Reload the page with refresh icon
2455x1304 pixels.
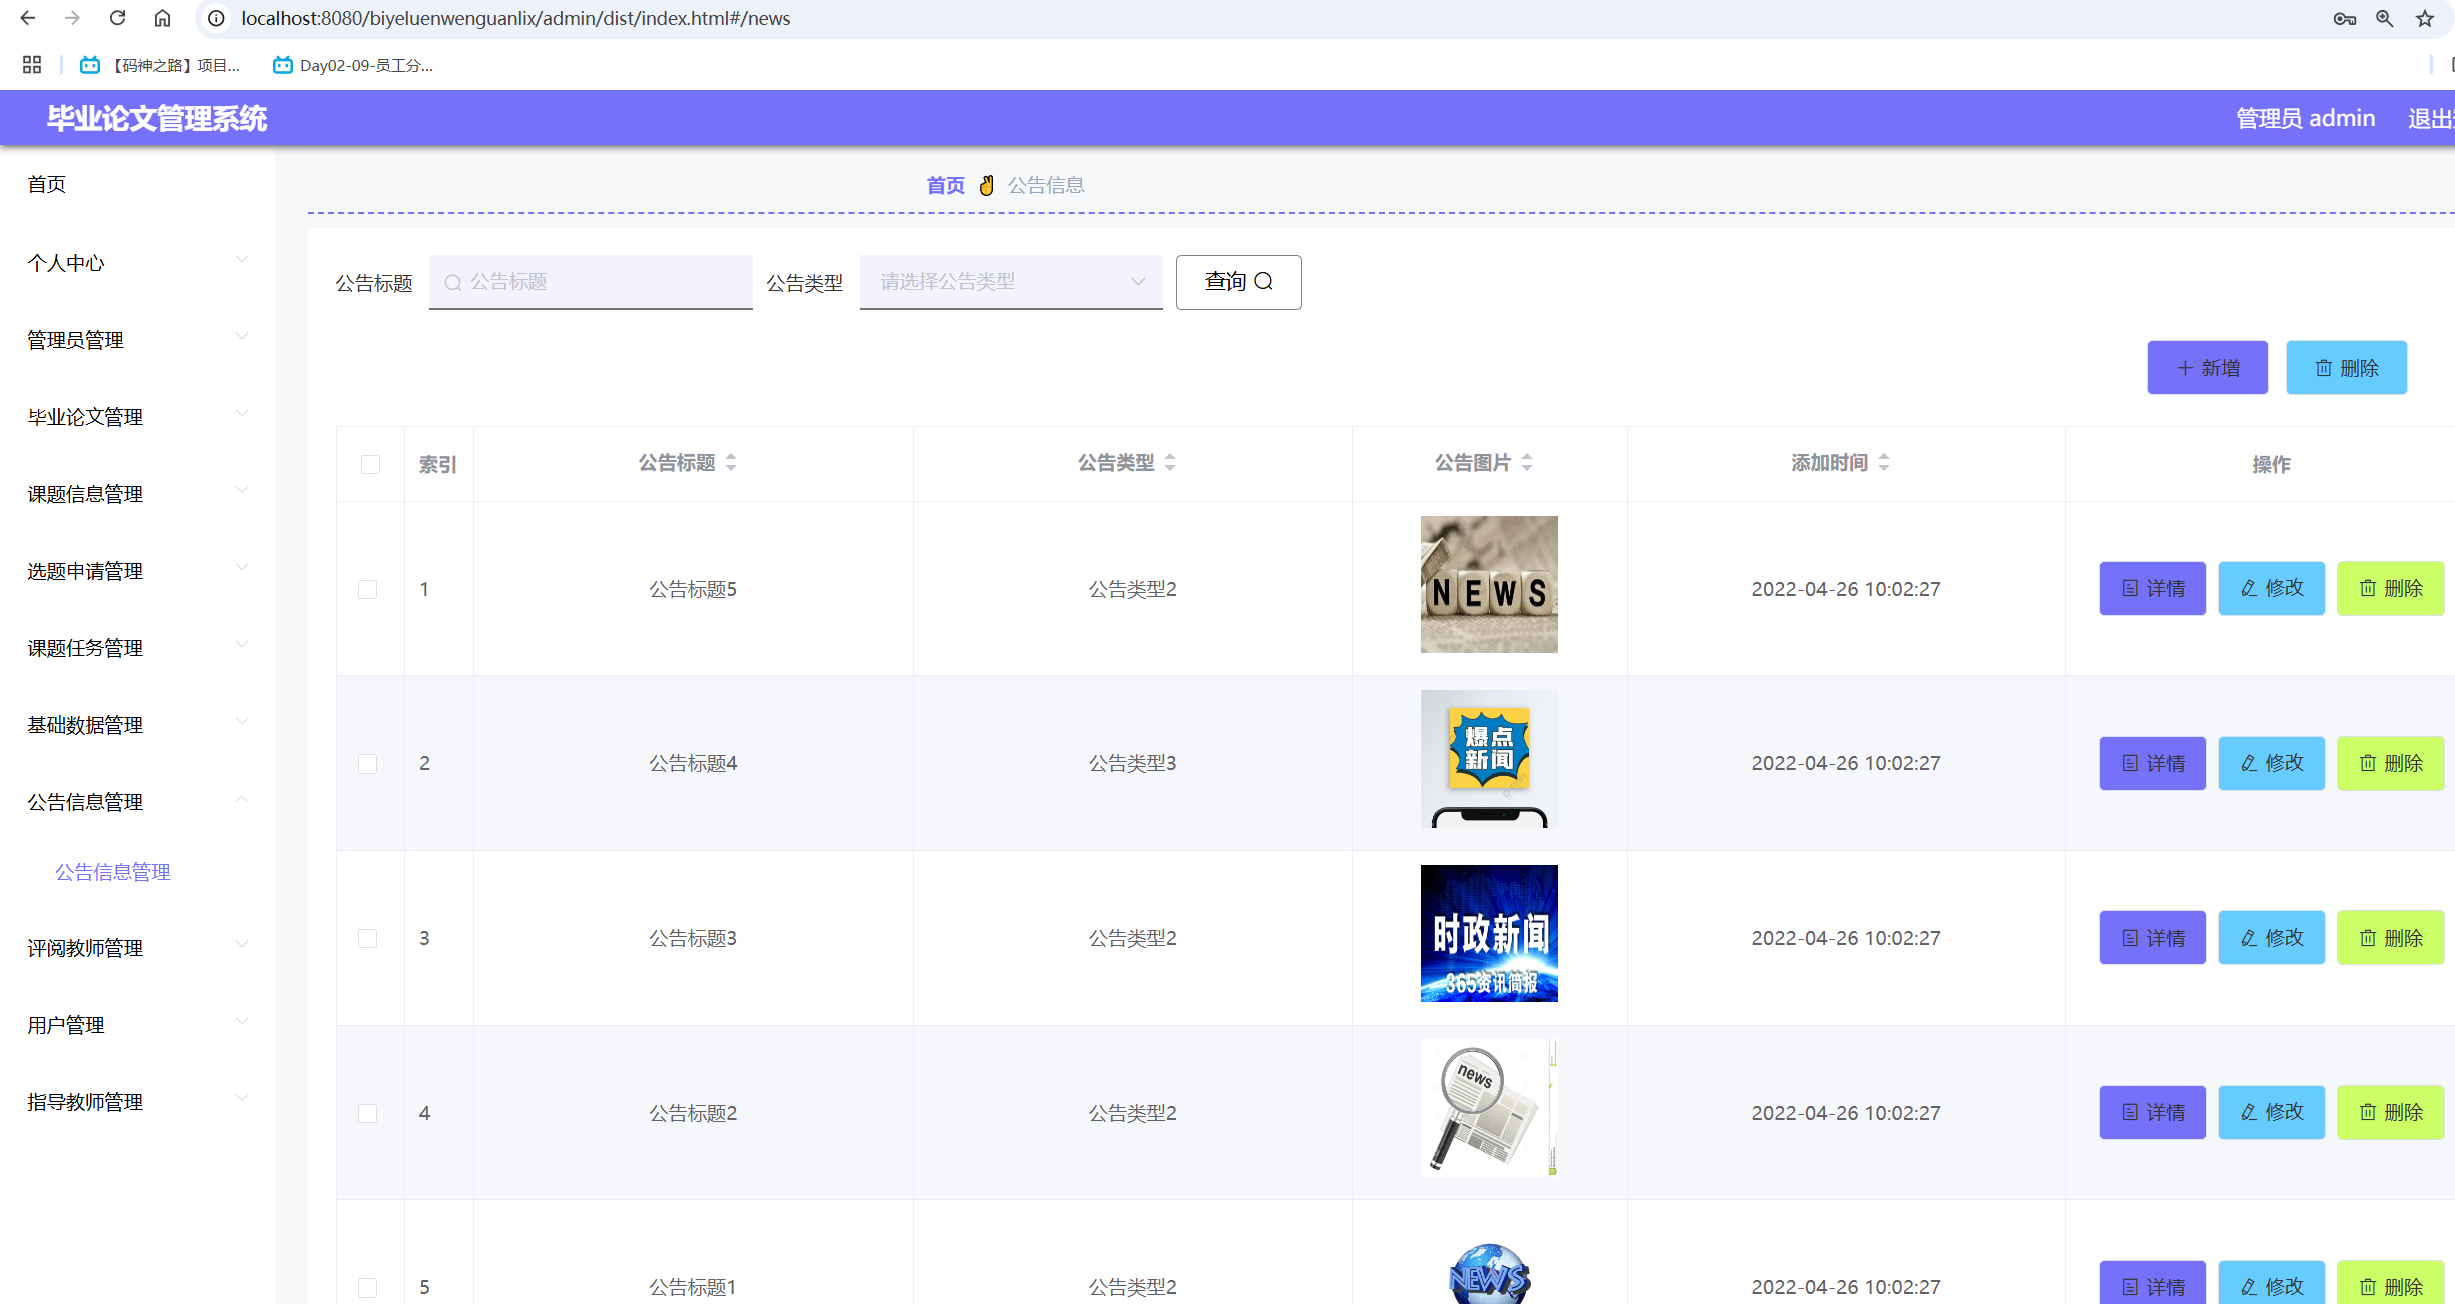coord(117,18)
